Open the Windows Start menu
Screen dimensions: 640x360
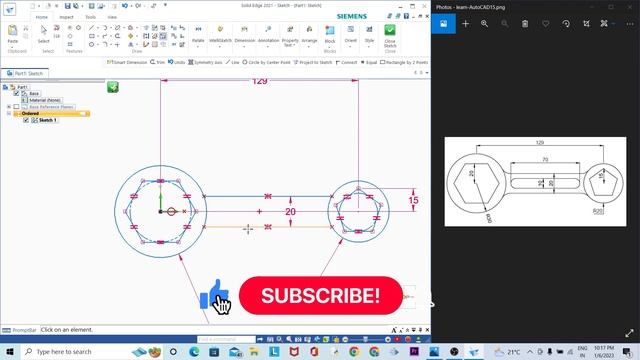click(10, 351)
